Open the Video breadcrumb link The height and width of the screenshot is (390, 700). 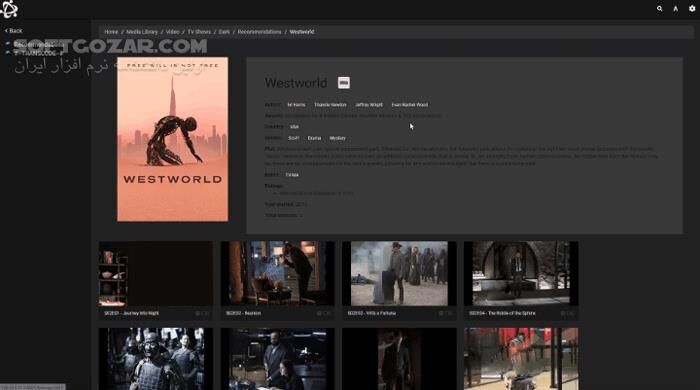coord(173,32)
